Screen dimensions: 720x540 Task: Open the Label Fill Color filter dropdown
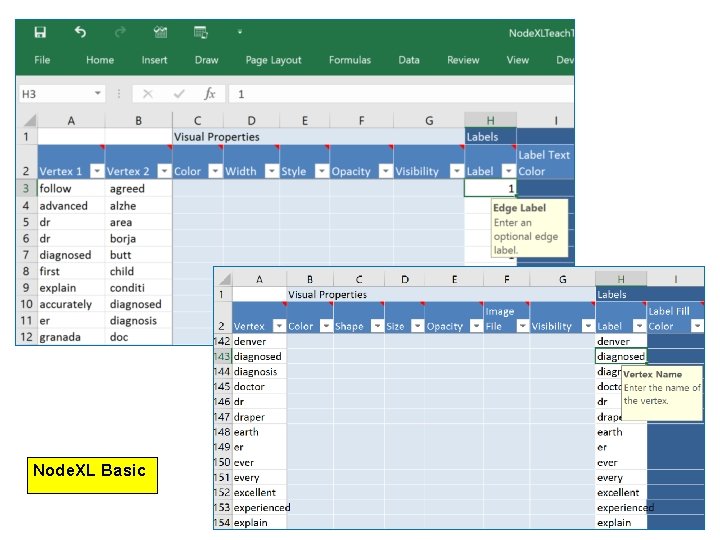point(698,326)
